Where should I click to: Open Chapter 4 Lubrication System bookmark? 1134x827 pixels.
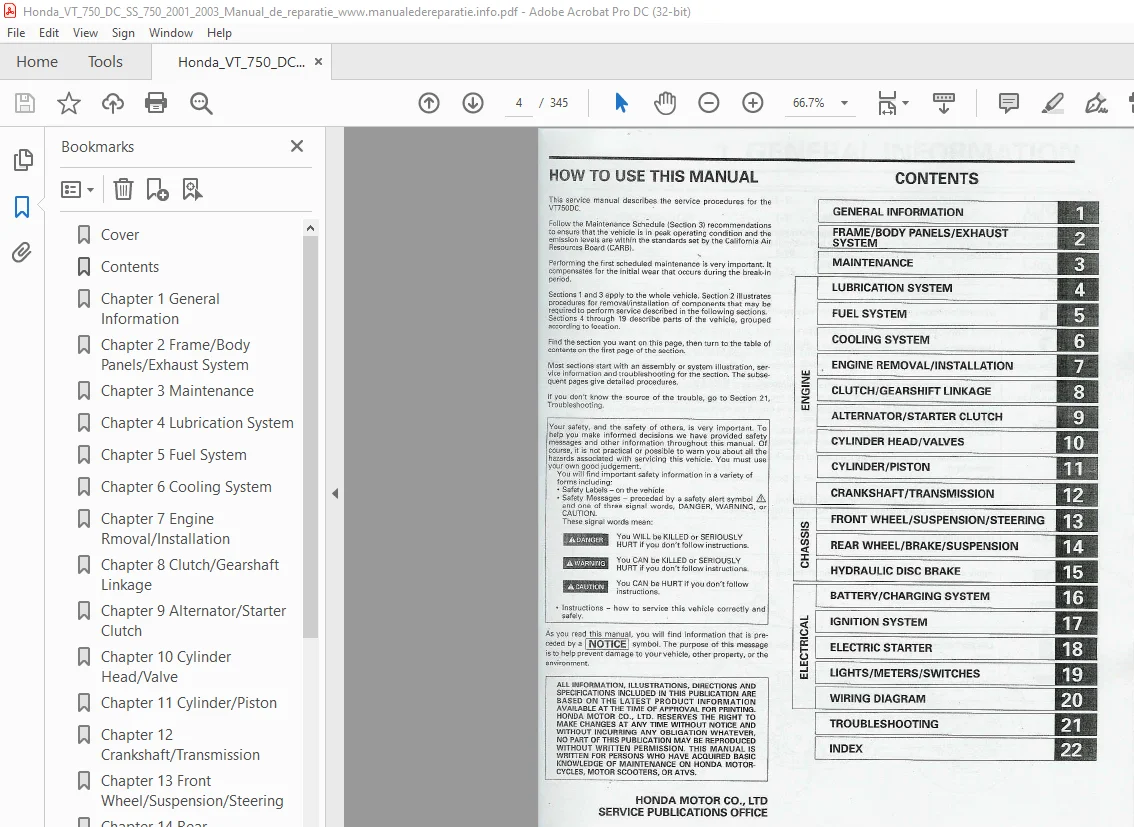coord(197,423)
